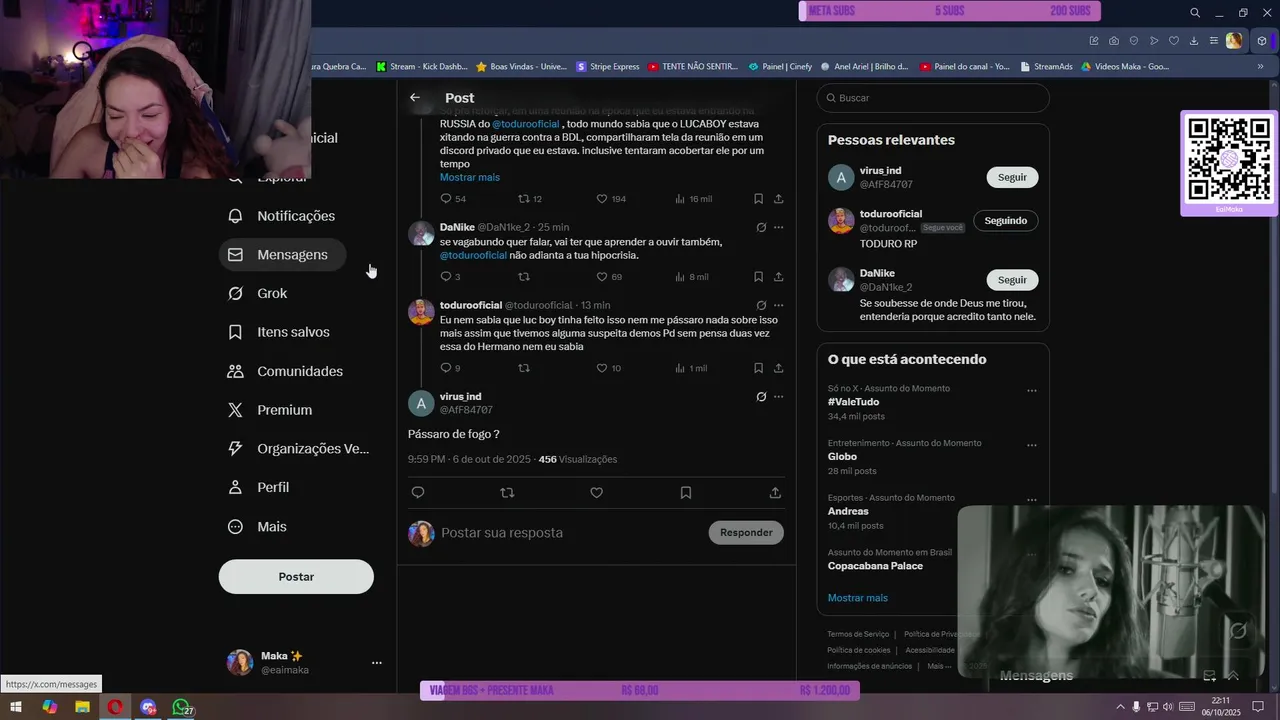1280x720 pixels.
Task: Open File Explorer from the taskbar
Action: point(82,708)
